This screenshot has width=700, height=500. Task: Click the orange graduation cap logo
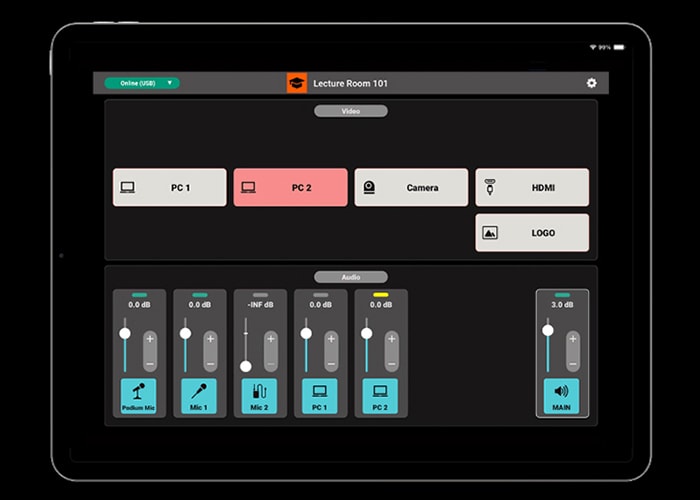click(297, 83)
